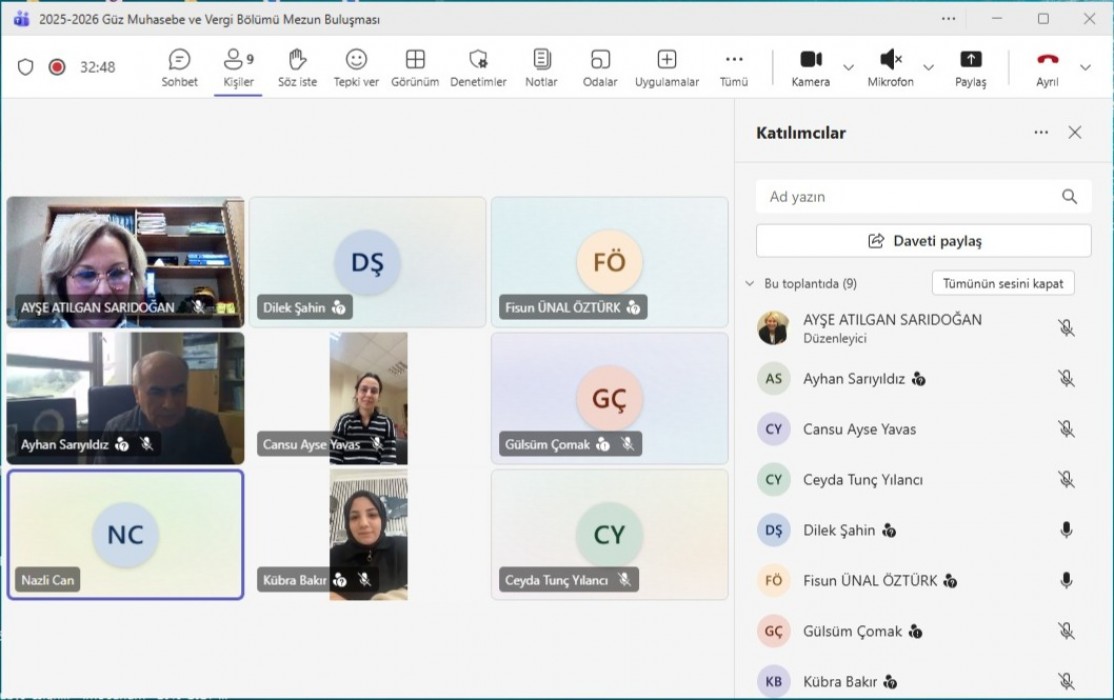The height and width of the screenshot is (700, 1114).
Task: Click the Paylaş share screen icon
Action: [x=970, y=67]
